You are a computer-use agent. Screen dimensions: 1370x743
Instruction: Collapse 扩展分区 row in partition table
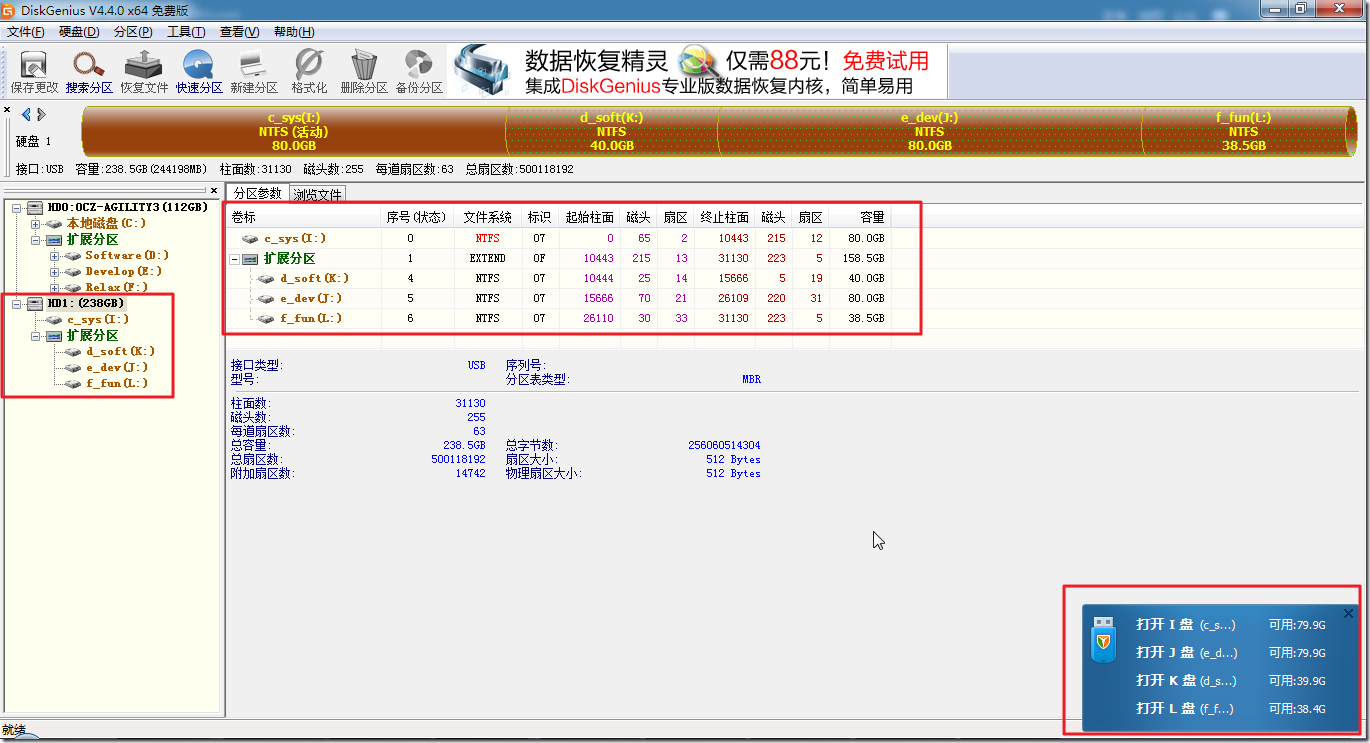pos(236,258)
